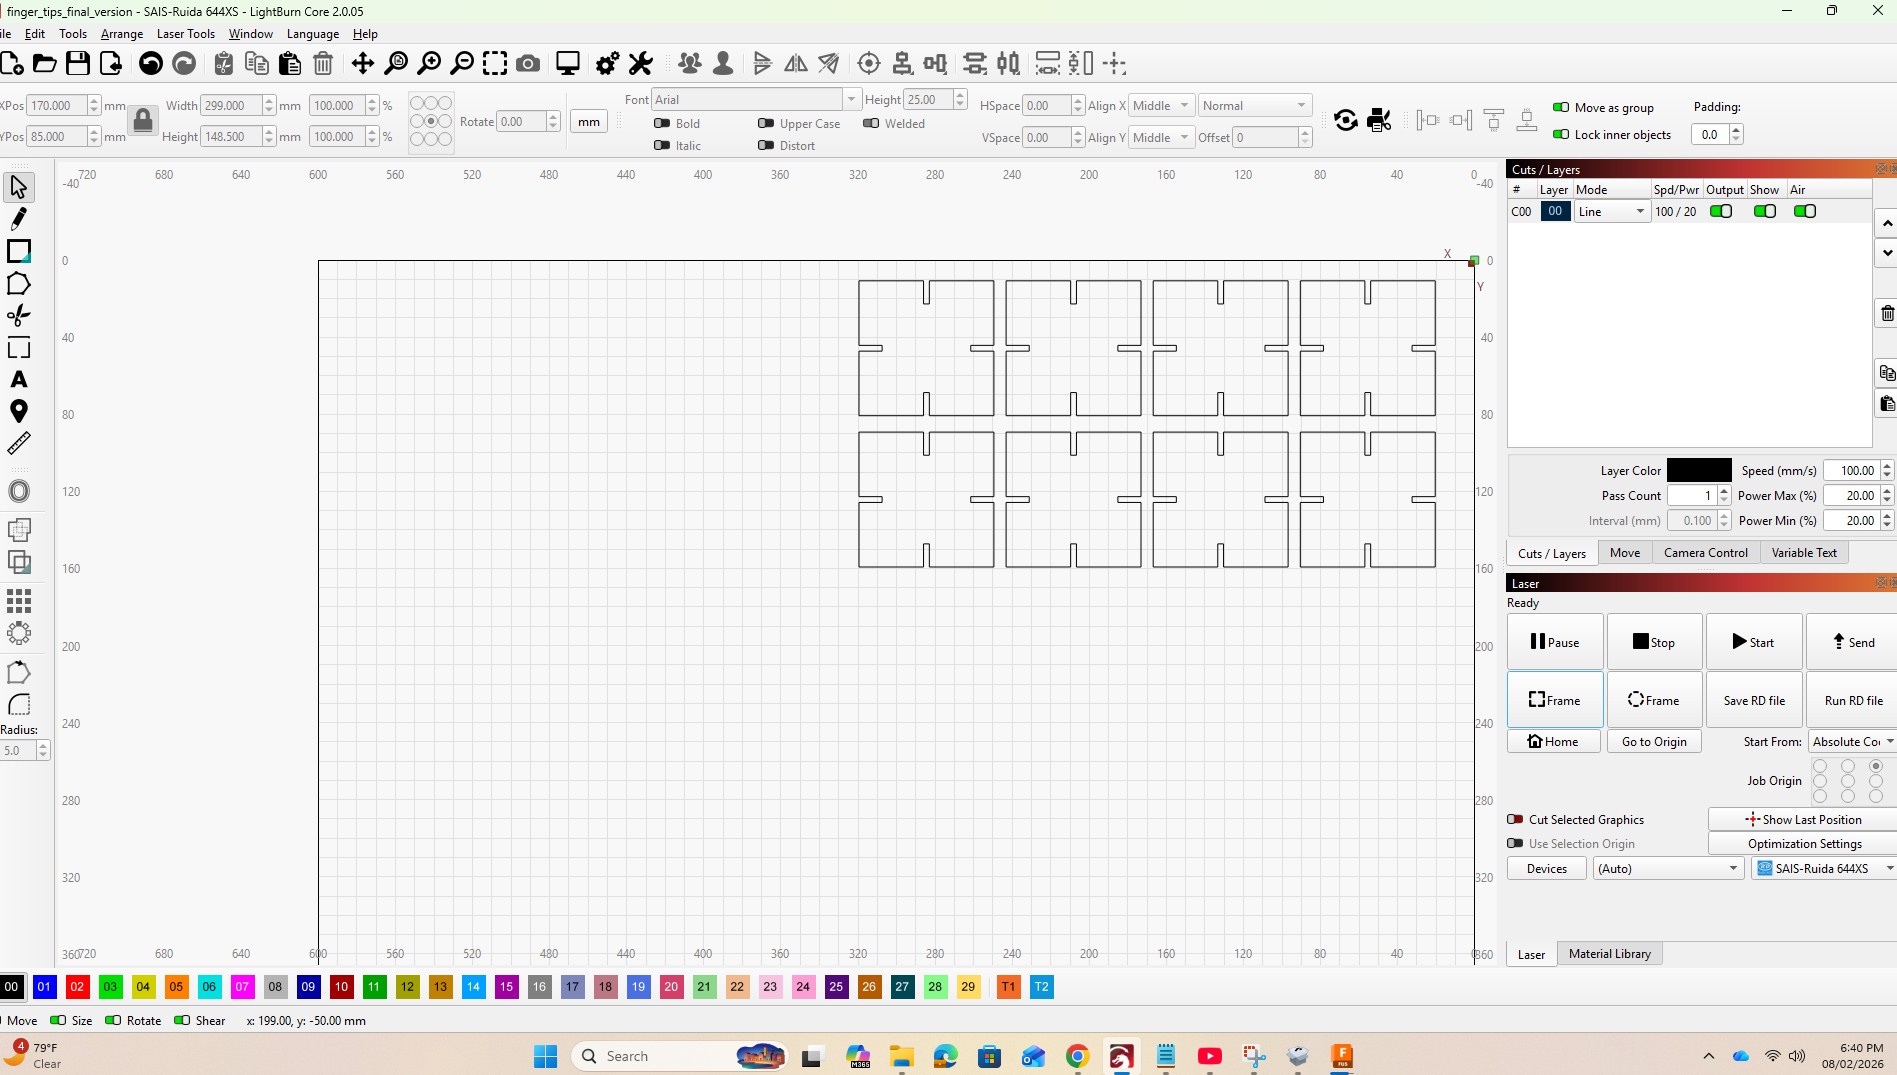The height and width of the screenshot is (1075, 1897).
Task: Enable Cut Selected Graphics
Action: click(1516, 819)
